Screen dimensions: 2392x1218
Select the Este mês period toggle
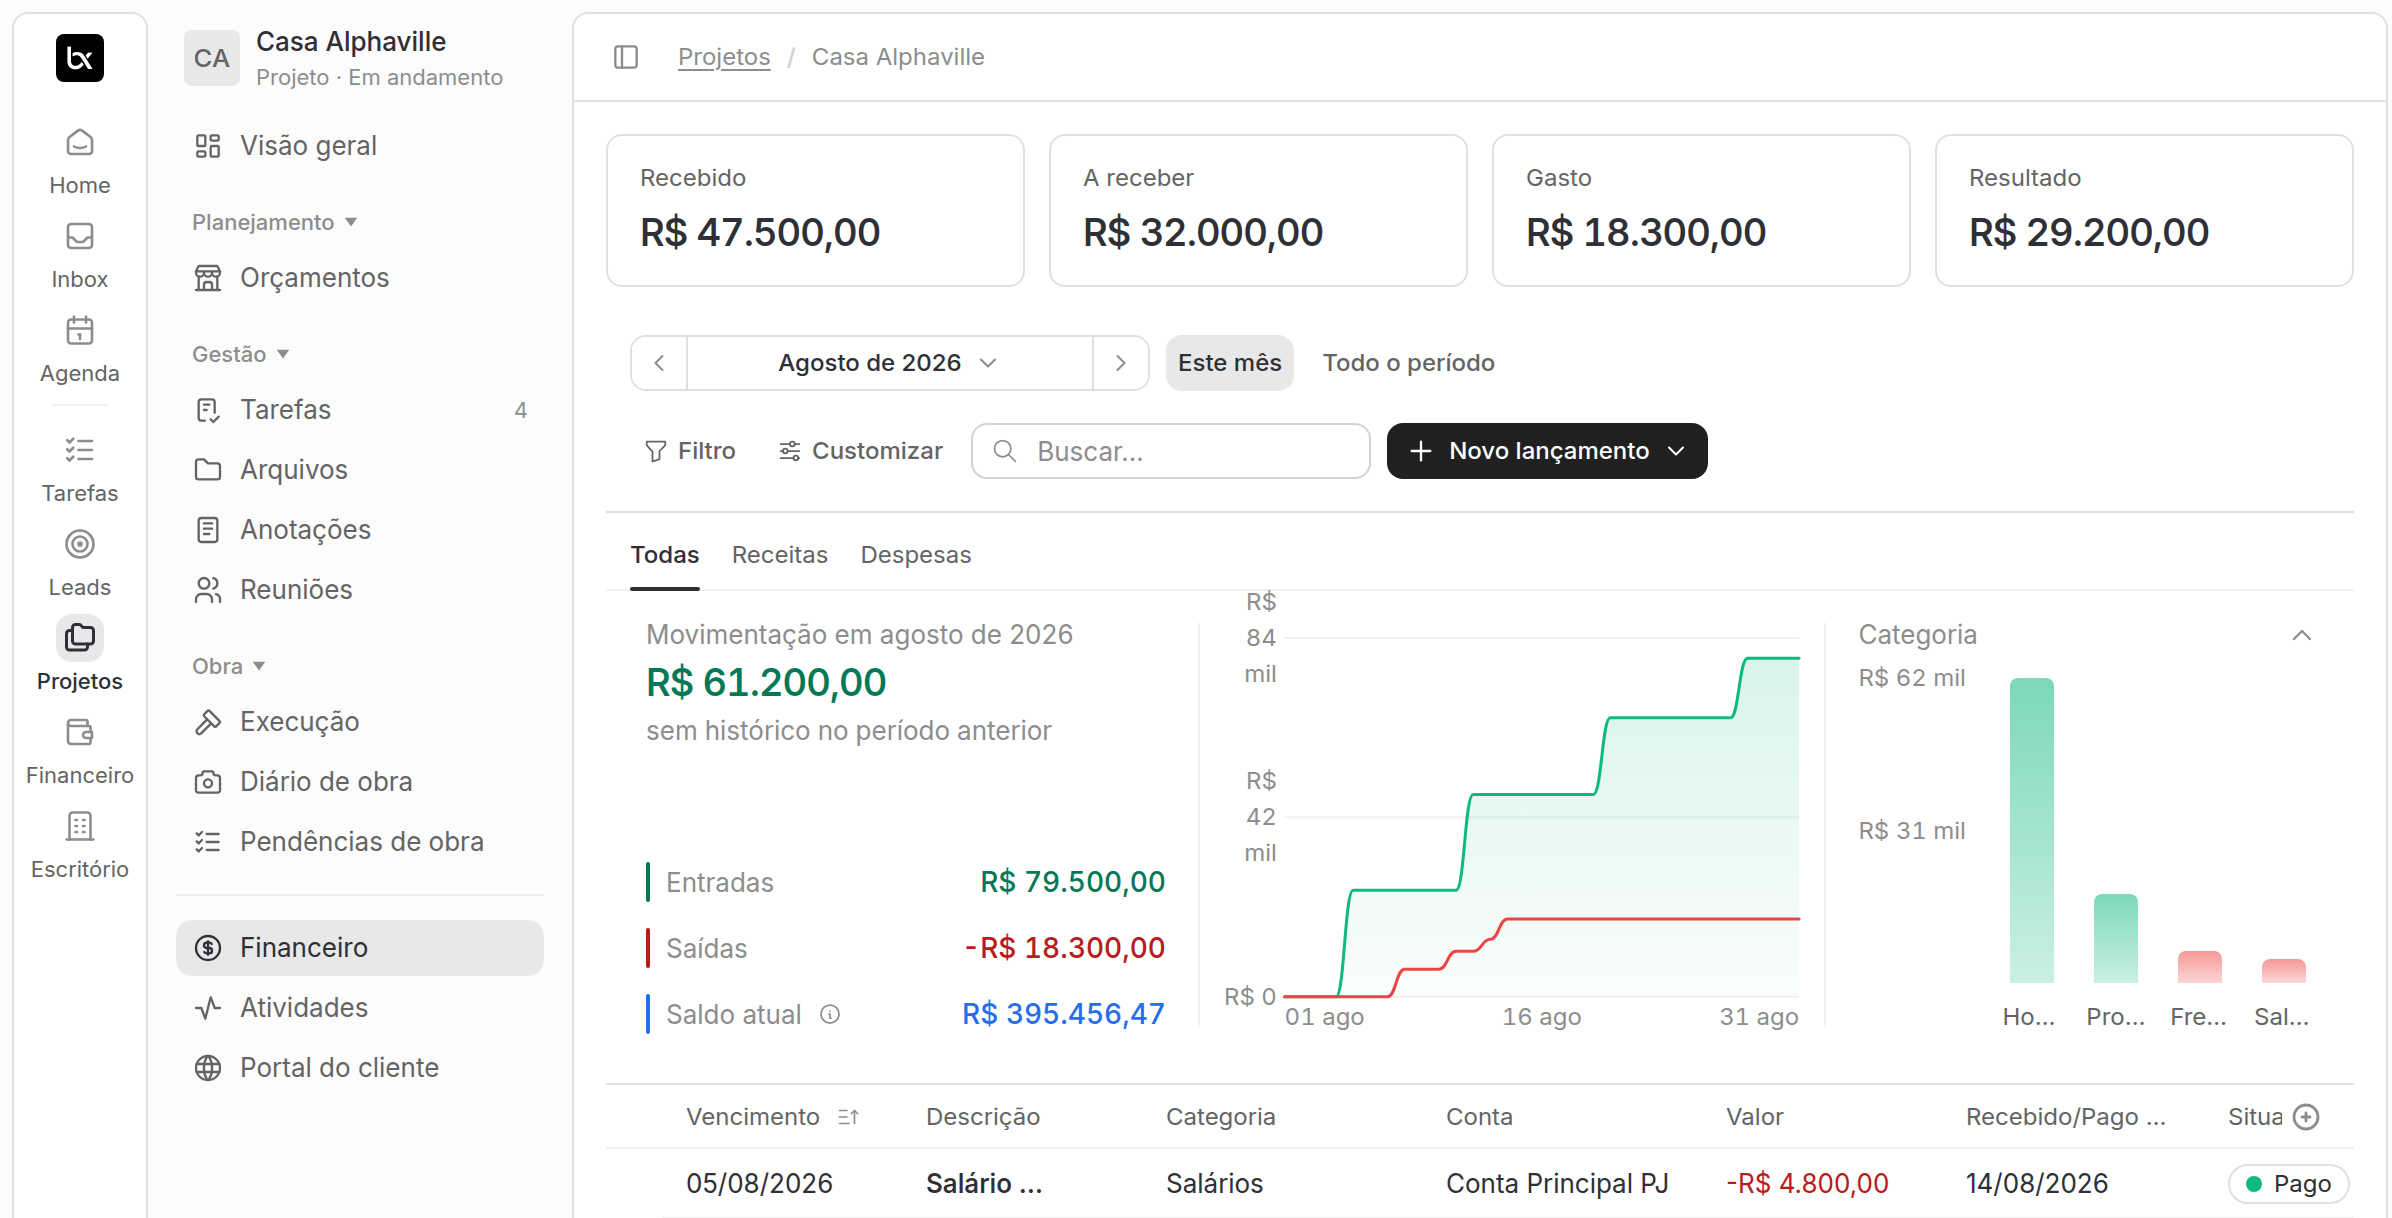coord(1229,363)
